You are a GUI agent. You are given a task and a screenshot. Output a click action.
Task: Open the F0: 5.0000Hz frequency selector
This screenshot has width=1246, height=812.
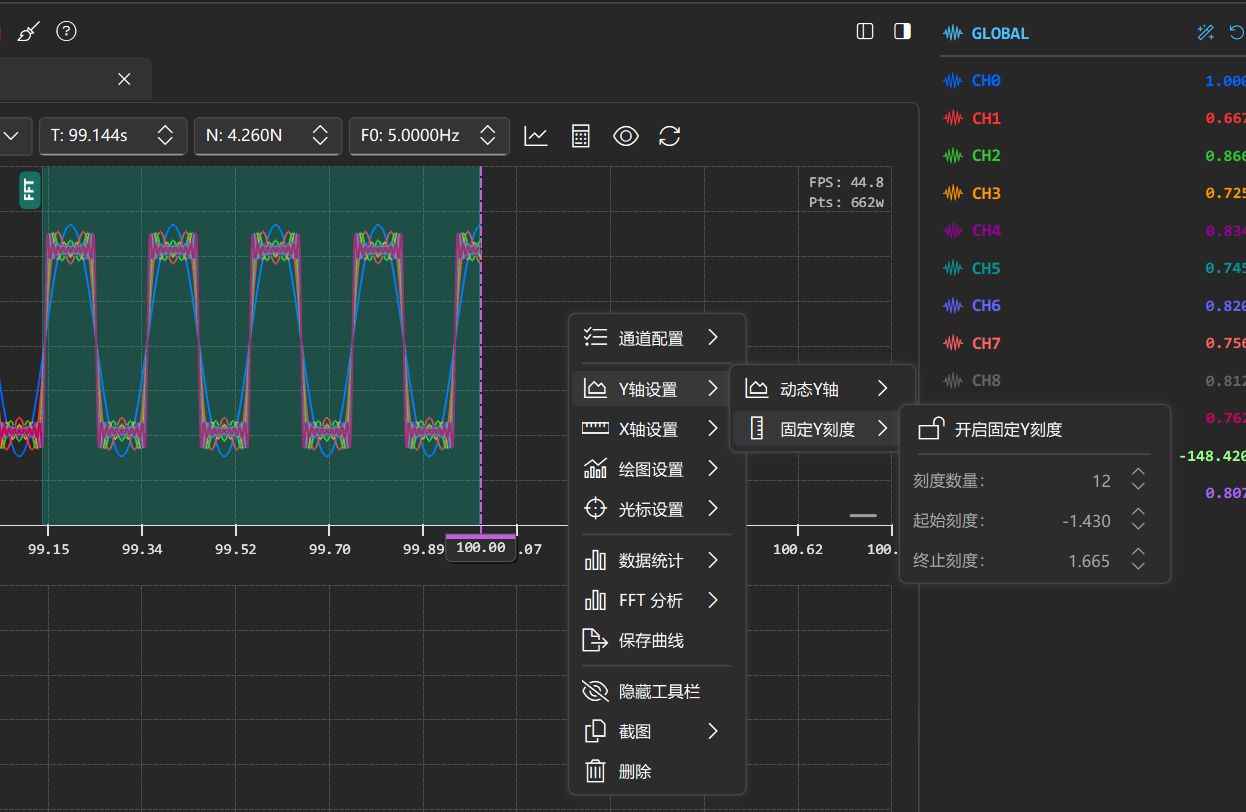[x=429, y=136]
